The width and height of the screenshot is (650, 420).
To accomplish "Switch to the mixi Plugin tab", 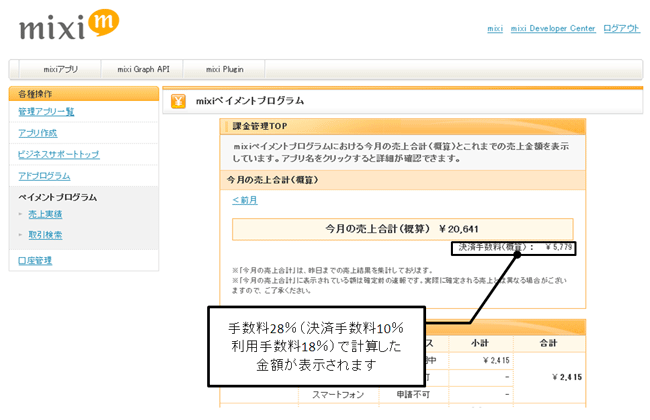I will [224, 69].
